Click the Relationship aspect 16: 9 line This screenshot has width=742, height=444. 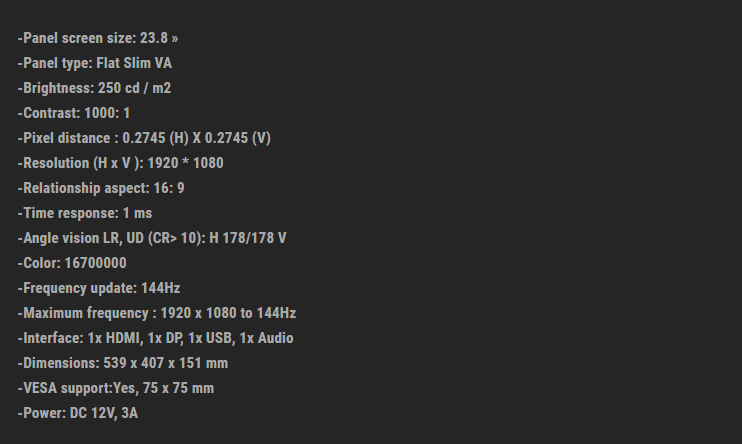tap(101, 188)
